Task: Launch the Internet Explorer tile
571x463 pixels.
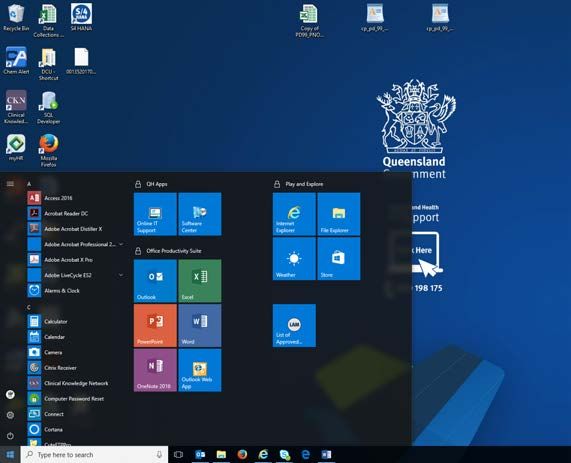Action: pyautogui.click(x=294, y=214)
